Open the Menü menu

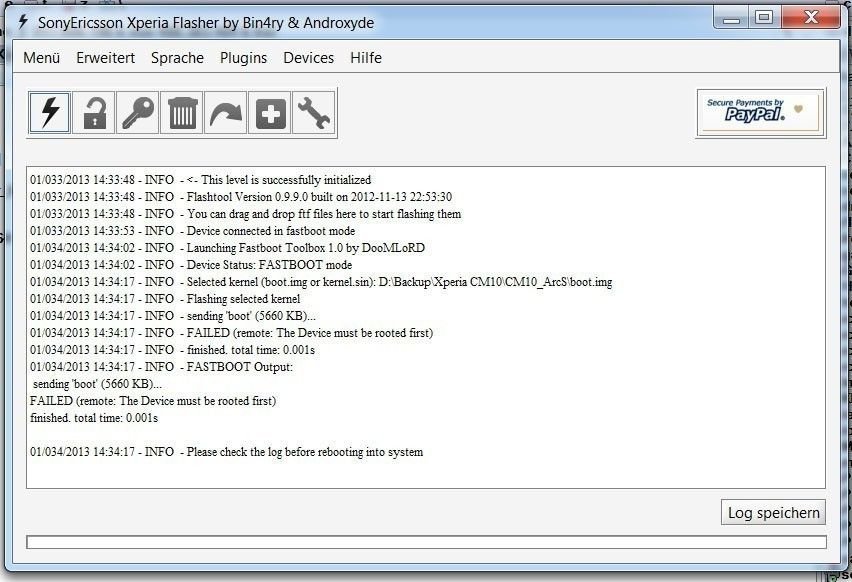[x=42, y=58]
